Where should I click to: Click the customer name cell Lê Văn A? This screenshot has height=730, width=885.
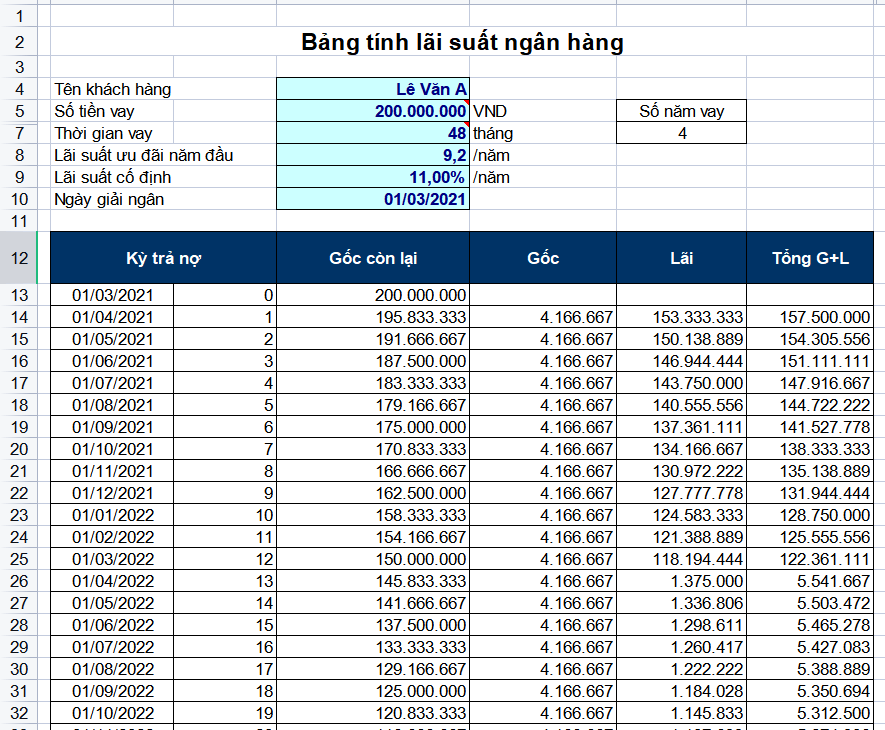(x=372, y=89)
